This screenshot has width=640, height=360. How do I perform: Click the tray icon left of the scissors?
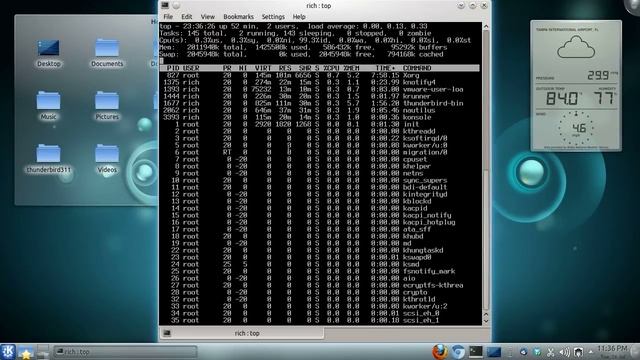[x=537, y=352]
